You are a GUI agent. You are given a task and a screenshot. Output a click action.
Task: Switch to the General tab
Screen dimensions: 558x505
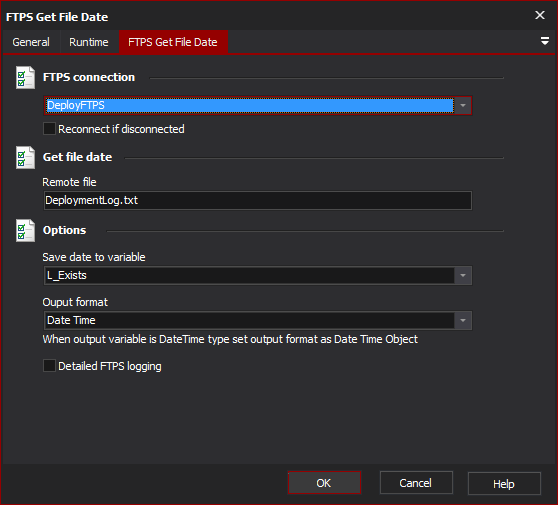click(31, 42)
